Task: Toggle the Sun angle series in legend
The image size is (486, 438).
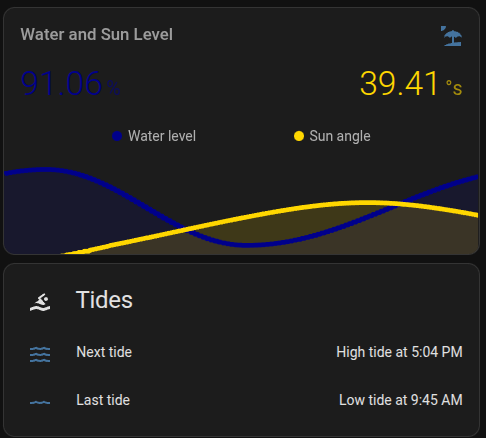Action: coord(332,136)
